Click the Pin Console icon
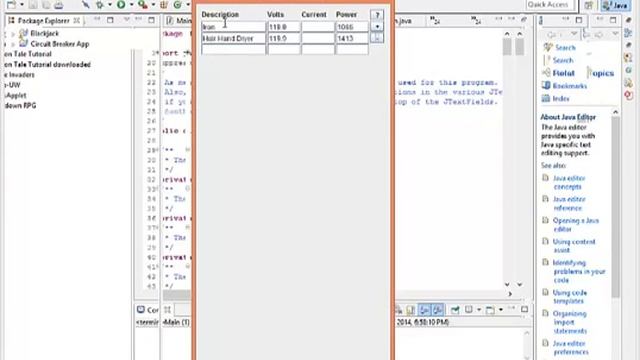Screen dimensions: 640x360 (455, 310)
